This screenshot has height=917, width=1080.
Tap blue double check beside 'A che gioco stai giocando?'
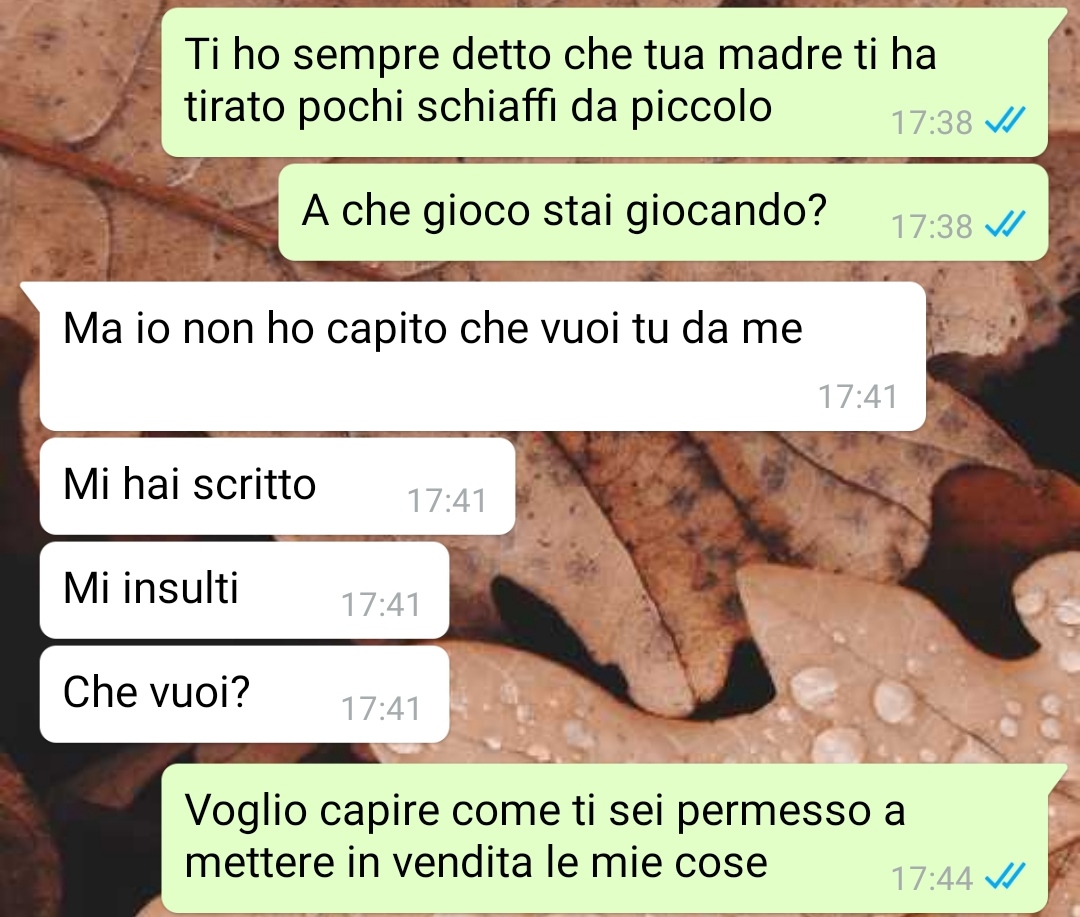click(x=1005, y=225)
